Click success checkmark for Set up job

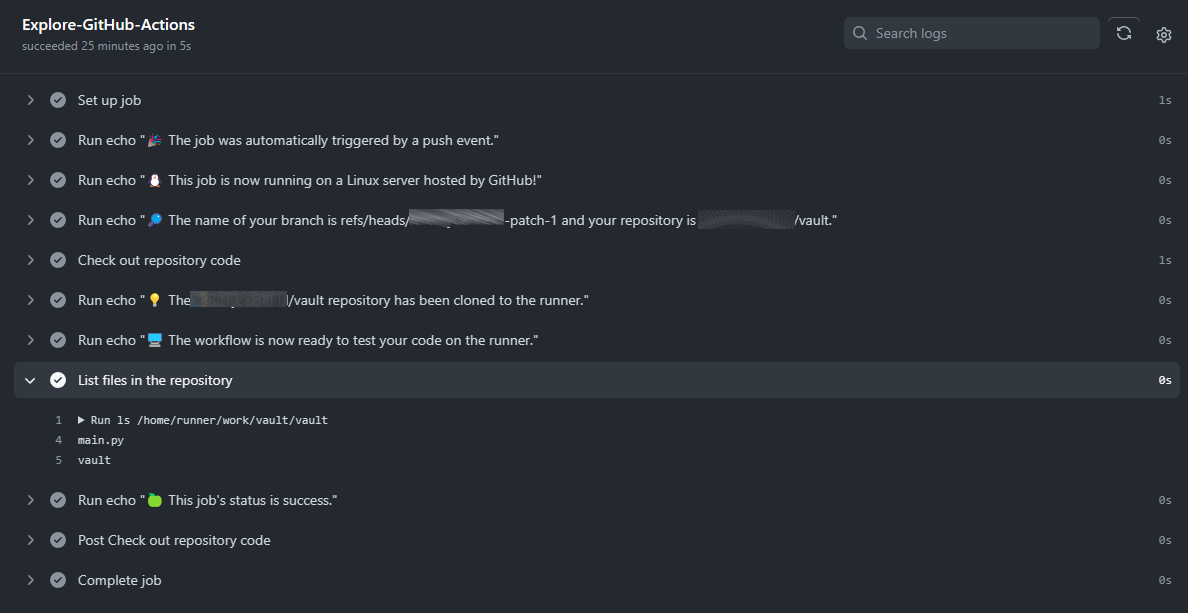[x=58, y=100]
